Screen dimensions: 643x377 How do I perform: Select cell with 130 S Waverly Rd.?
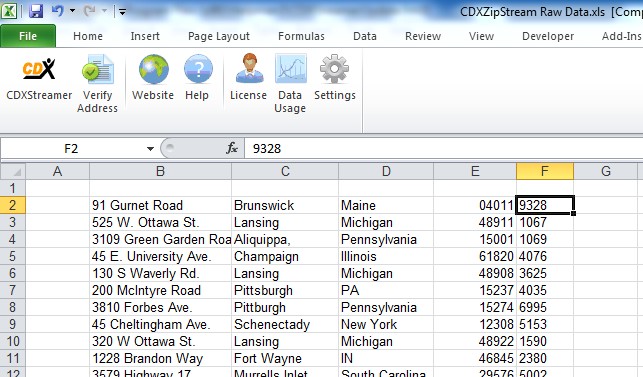pos(160,273)
